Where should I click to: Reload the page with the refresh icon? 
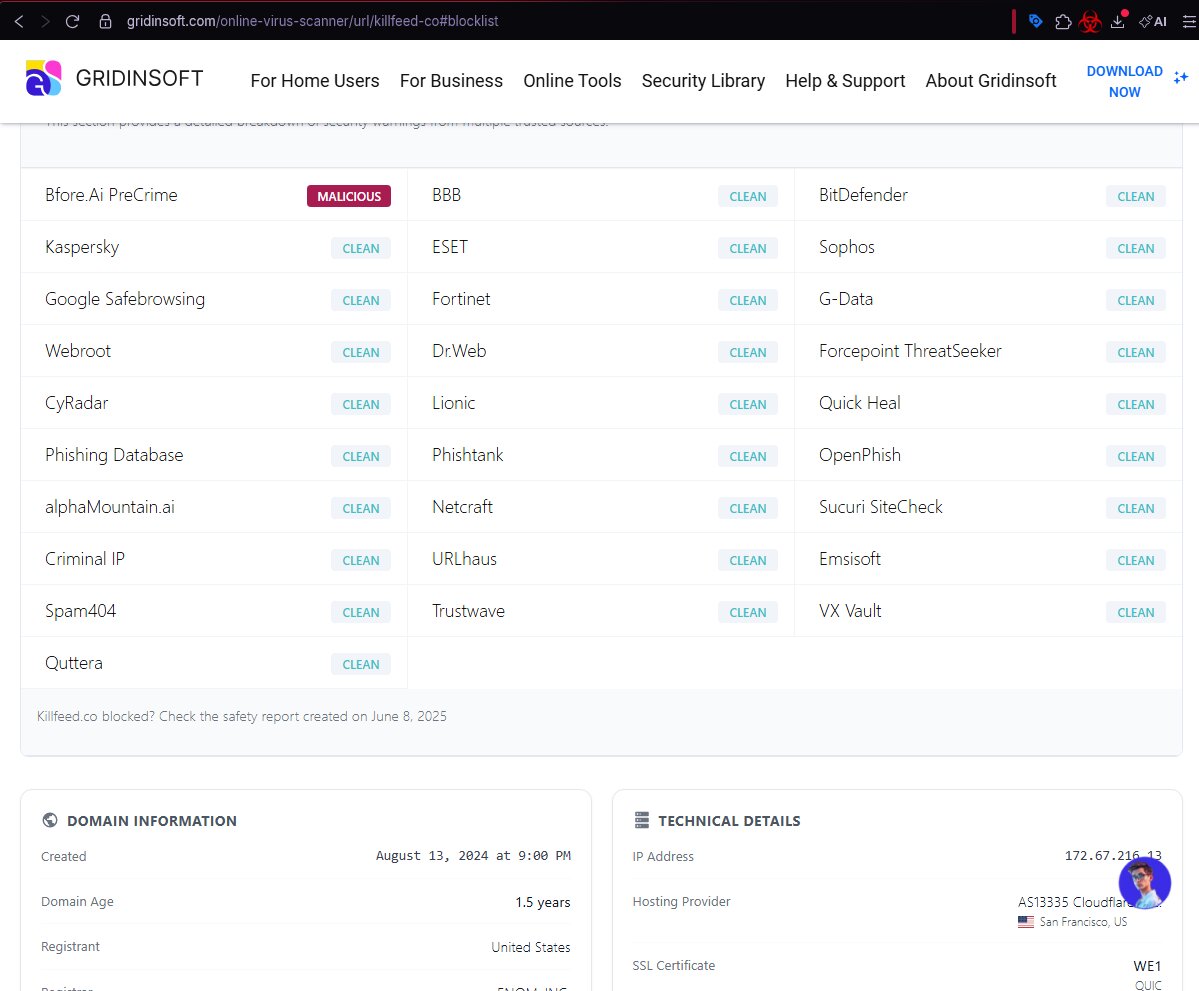click(73, 21)
